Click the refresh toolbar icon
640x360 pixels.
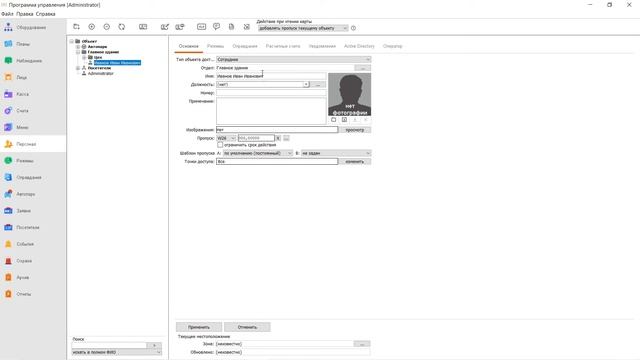pyautogui.click(x=122, y=27)
